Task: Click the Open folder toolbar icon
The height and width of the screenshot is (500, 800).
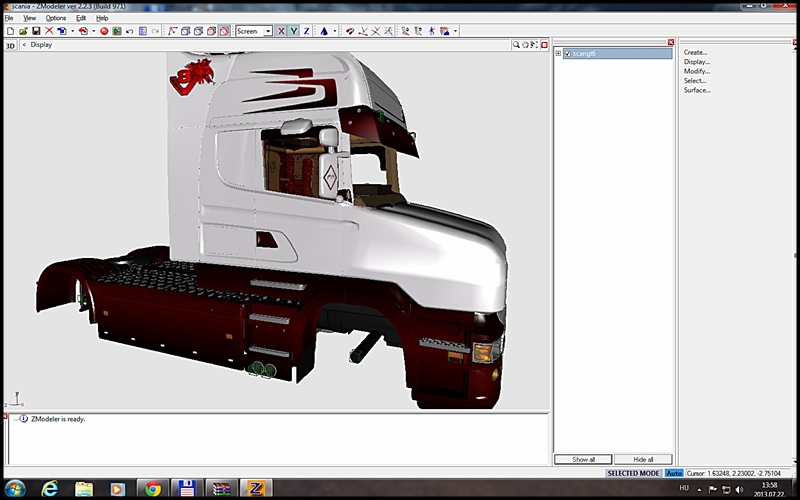Action: coord(22,31)
